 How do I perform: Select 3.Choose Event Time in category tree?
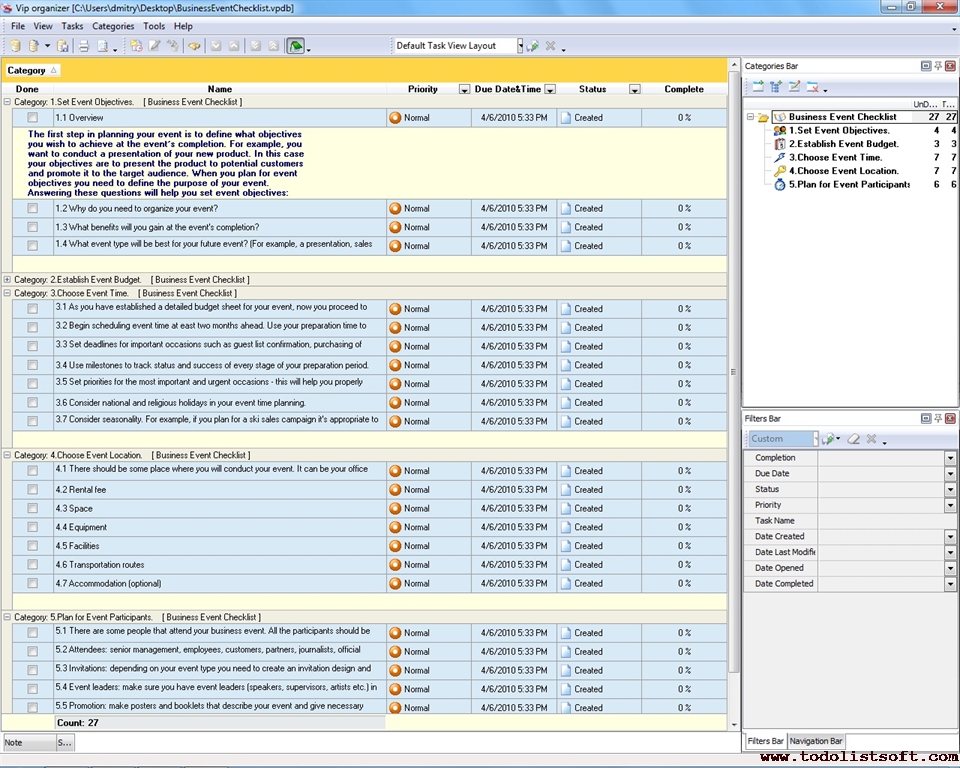pos(835,157)
